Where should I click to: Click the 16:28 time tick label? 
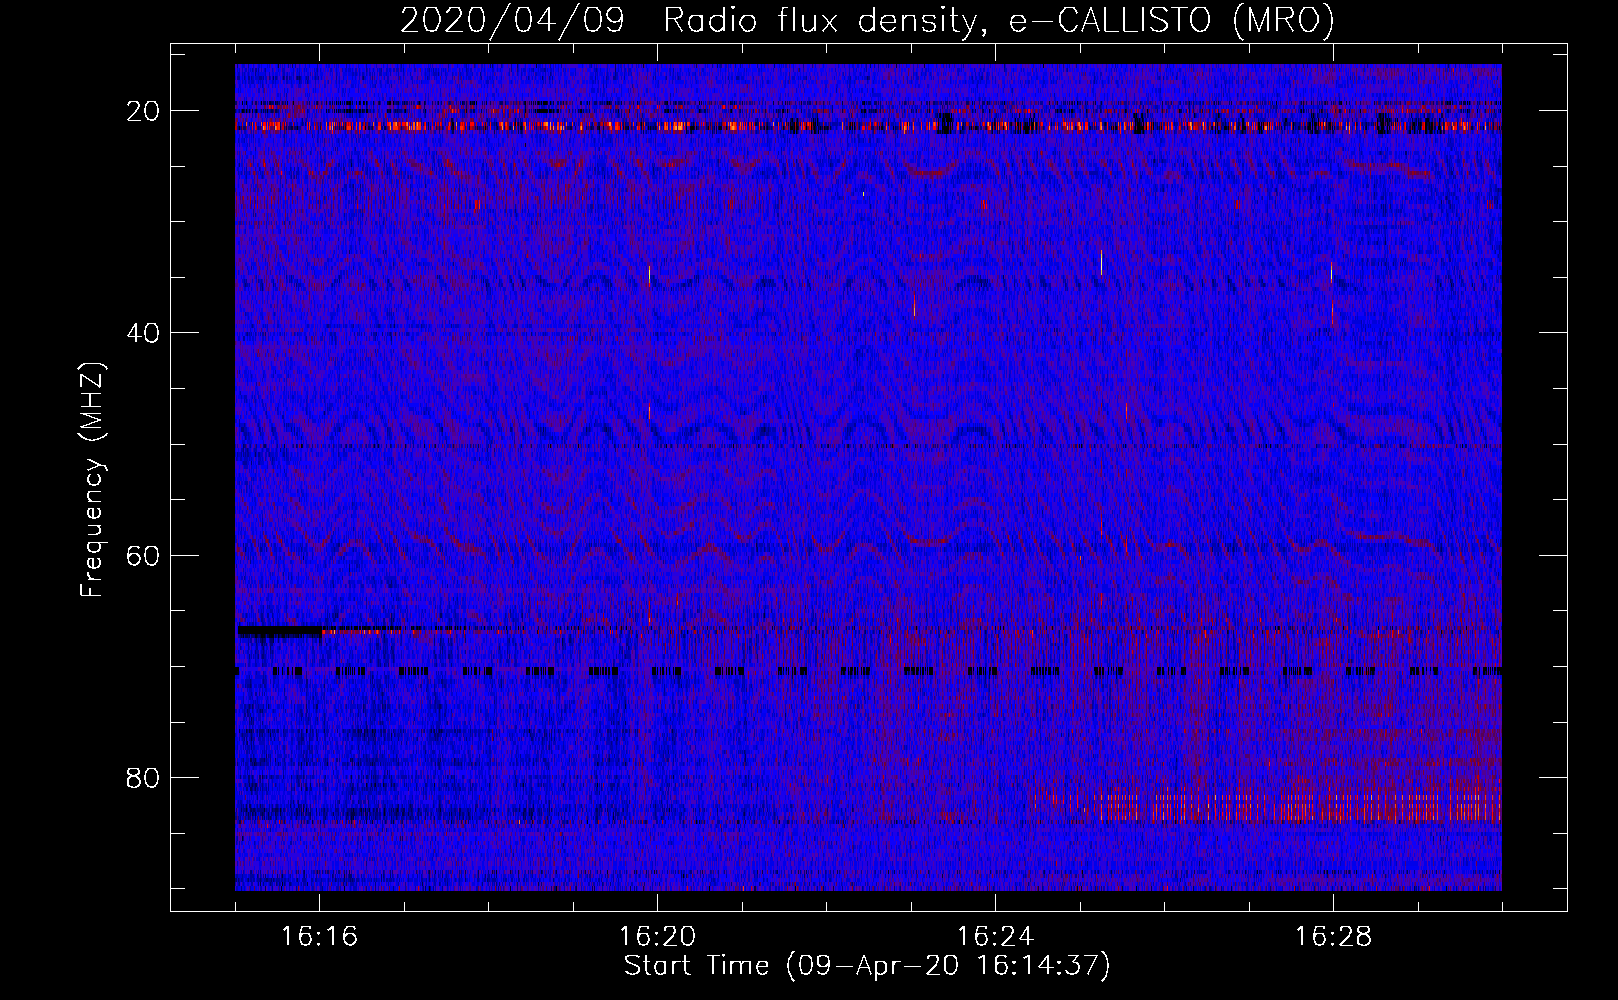click(x=1333, y=937)
